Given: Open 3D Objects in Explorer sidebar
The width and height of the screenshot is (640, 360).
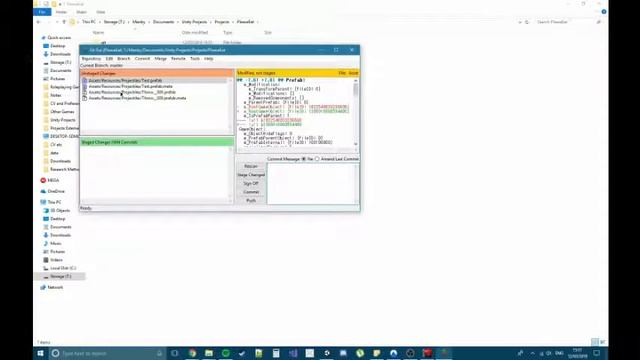Looking at the screenshot, I should pos(60,211).
